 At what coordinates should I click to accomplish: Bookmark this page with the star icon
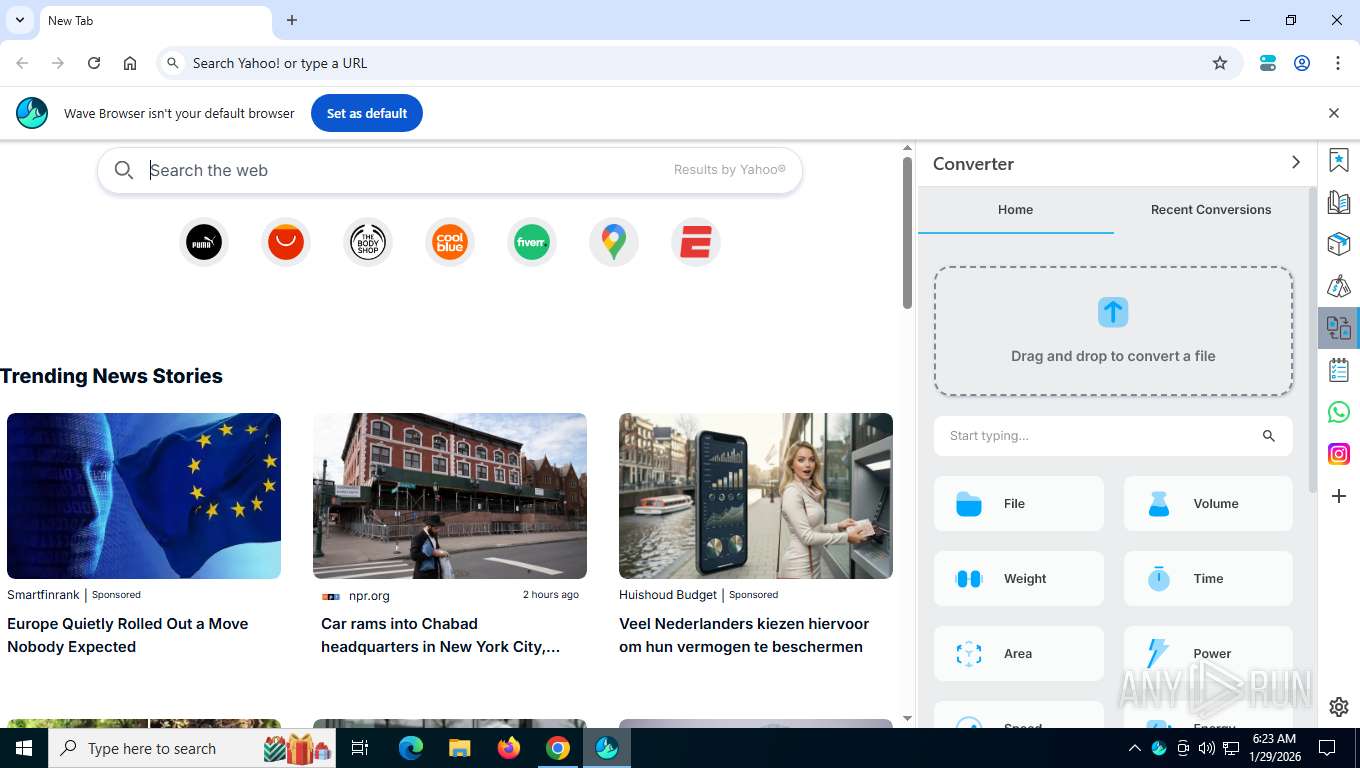(1220, 63)
